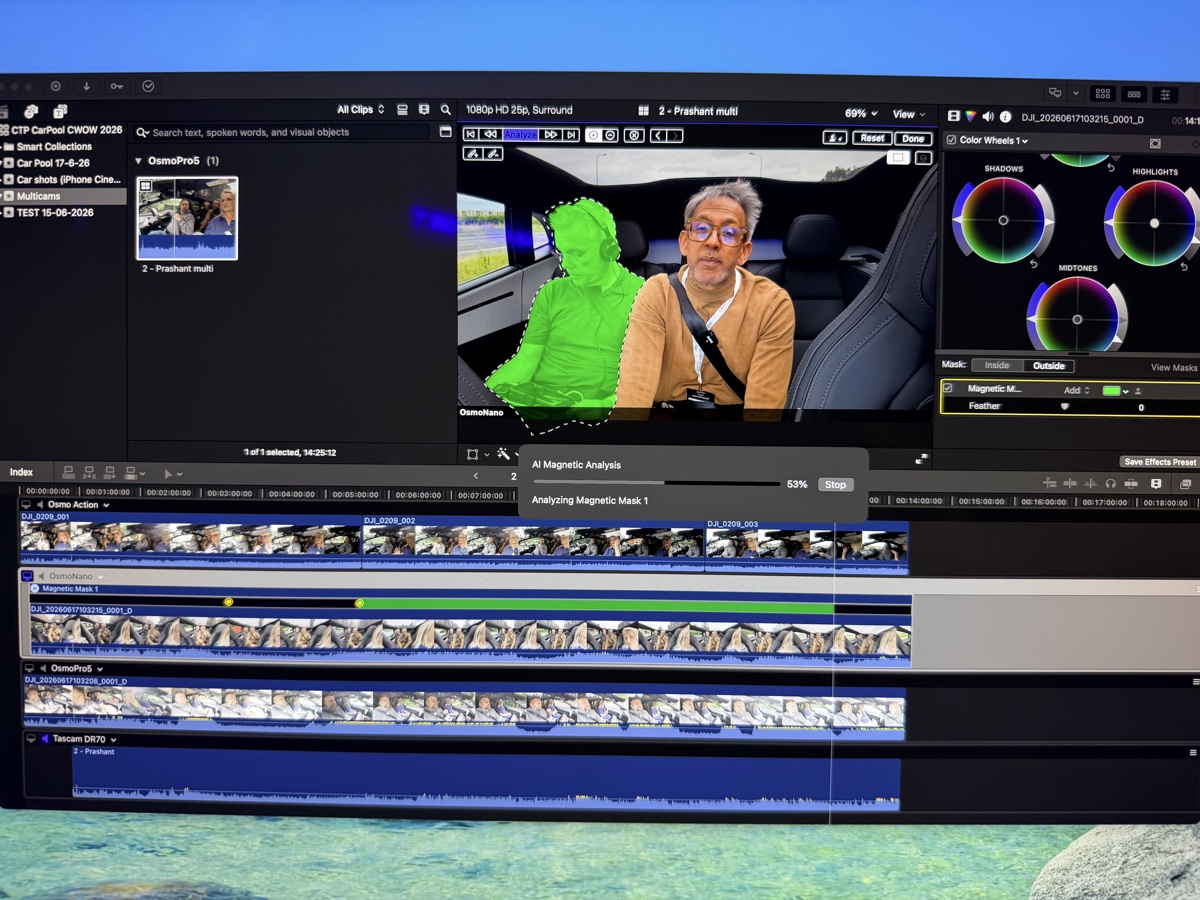Select the subtract-from-mask minus tool
The image size is (1200, 900).
tap(609, 135)
